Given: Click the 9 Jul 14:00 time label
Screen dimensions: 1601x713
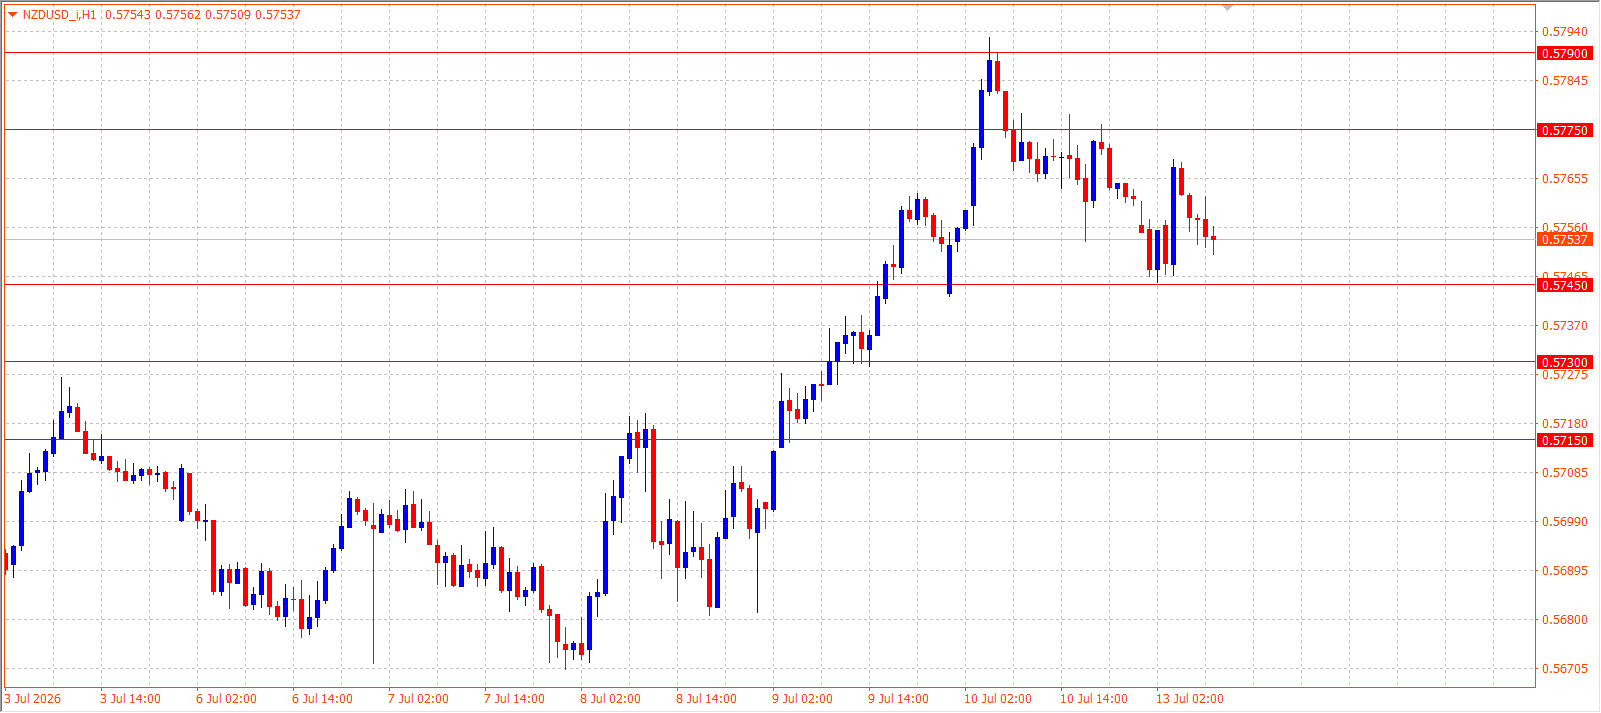Looking at the screenshot, I should coord(898,699).
